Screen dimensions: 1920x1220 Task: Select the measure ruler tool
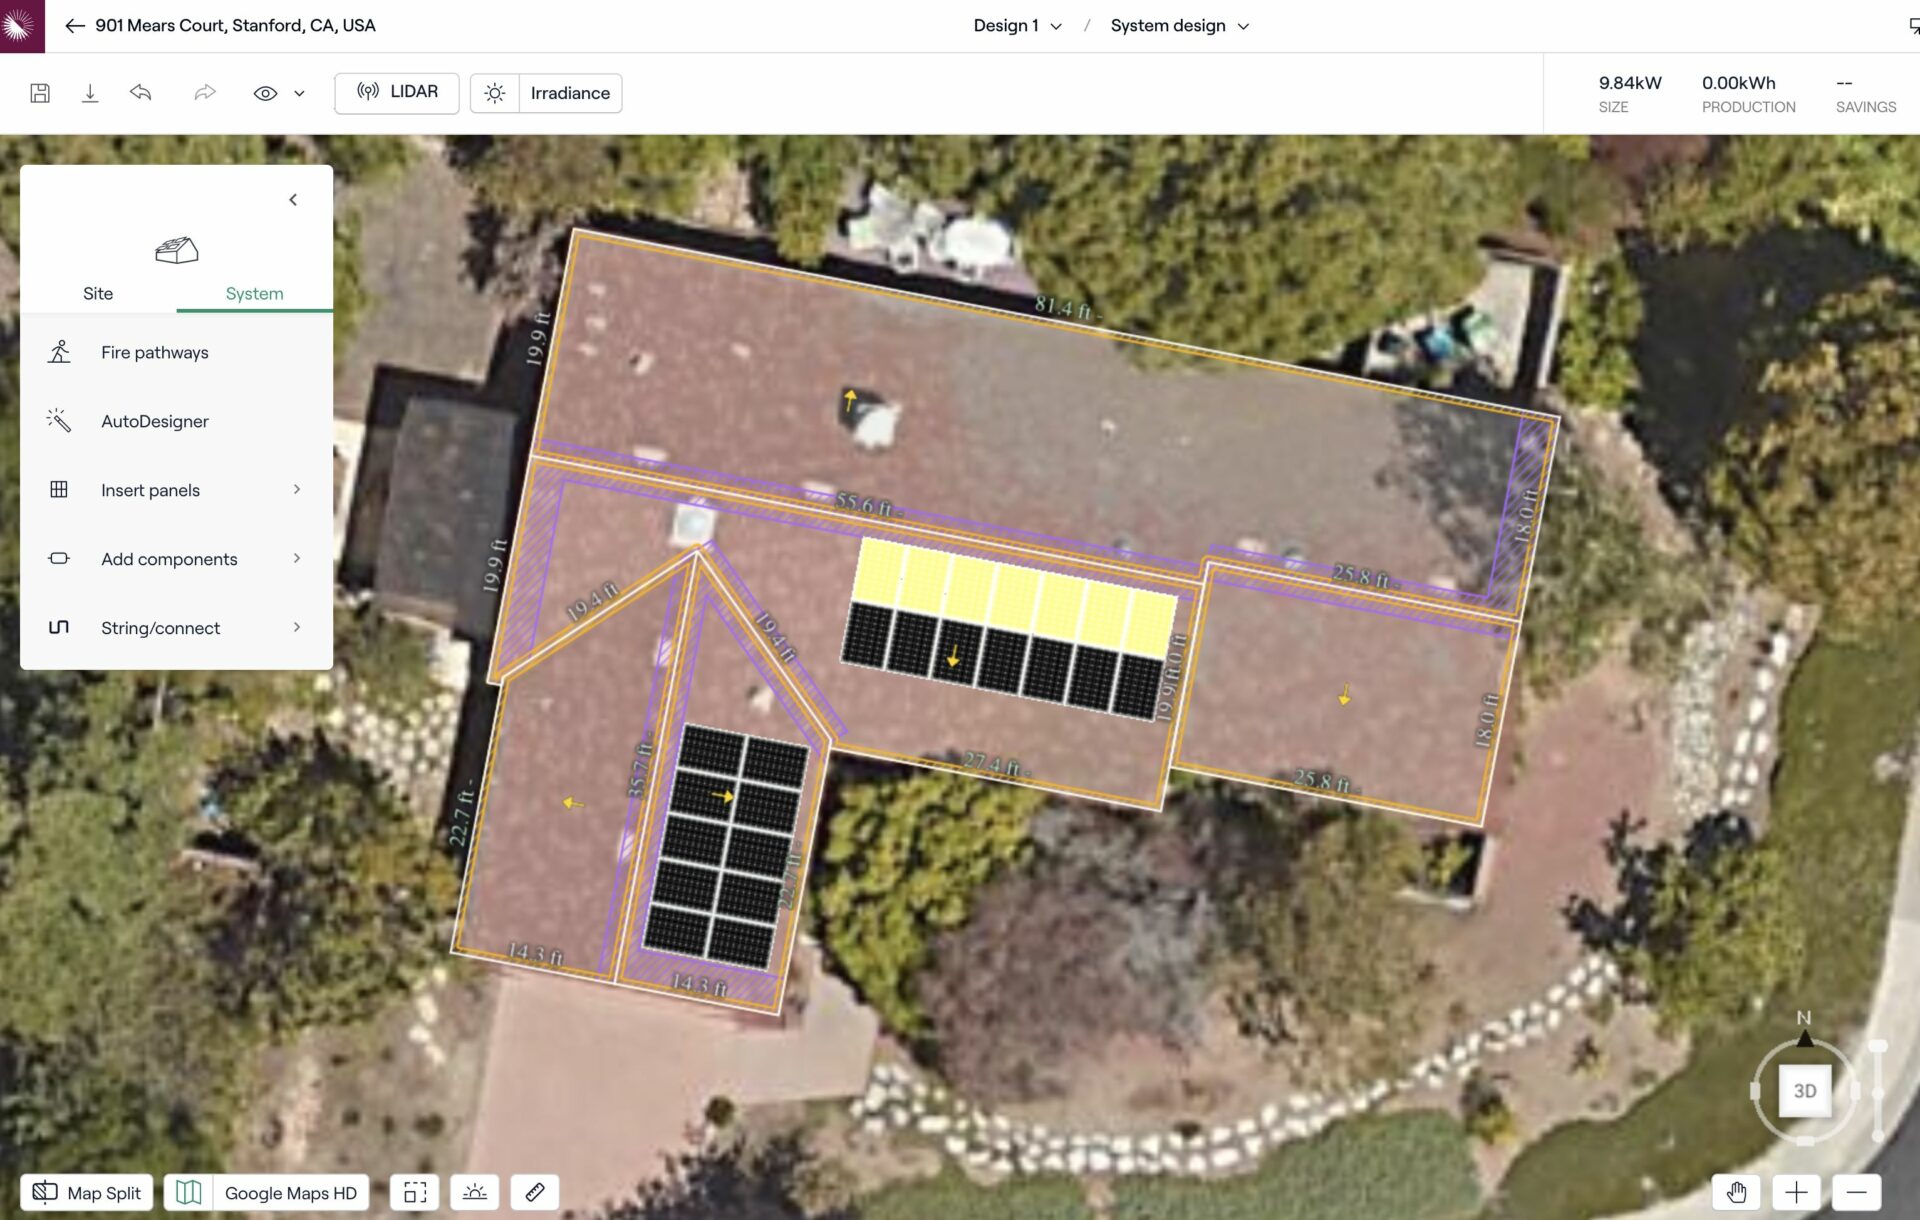click(534, 1192)
